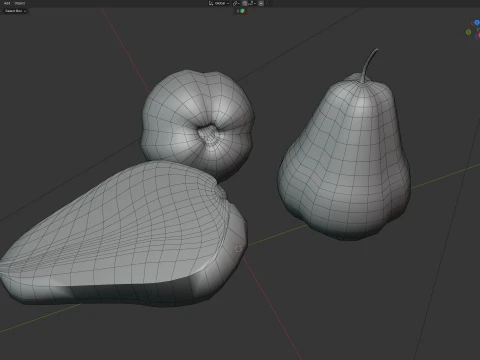The width and height of the screenshot is (480, 360).
Task: Open the Global transform orientation dropdown
Action: (x=219, y=3)
